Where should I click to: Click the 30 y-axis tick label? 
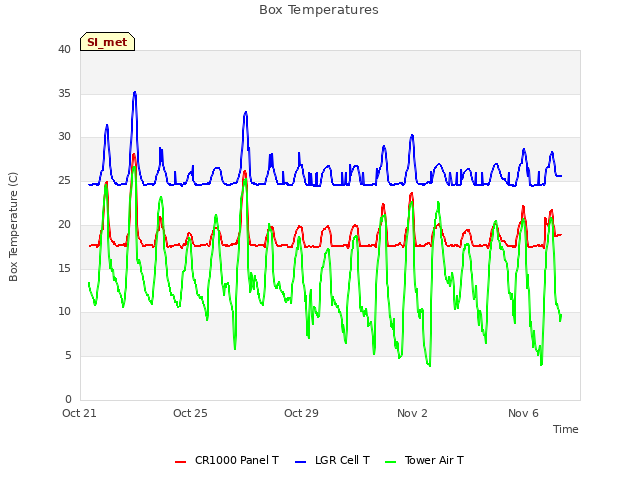(x=64, y=137)
